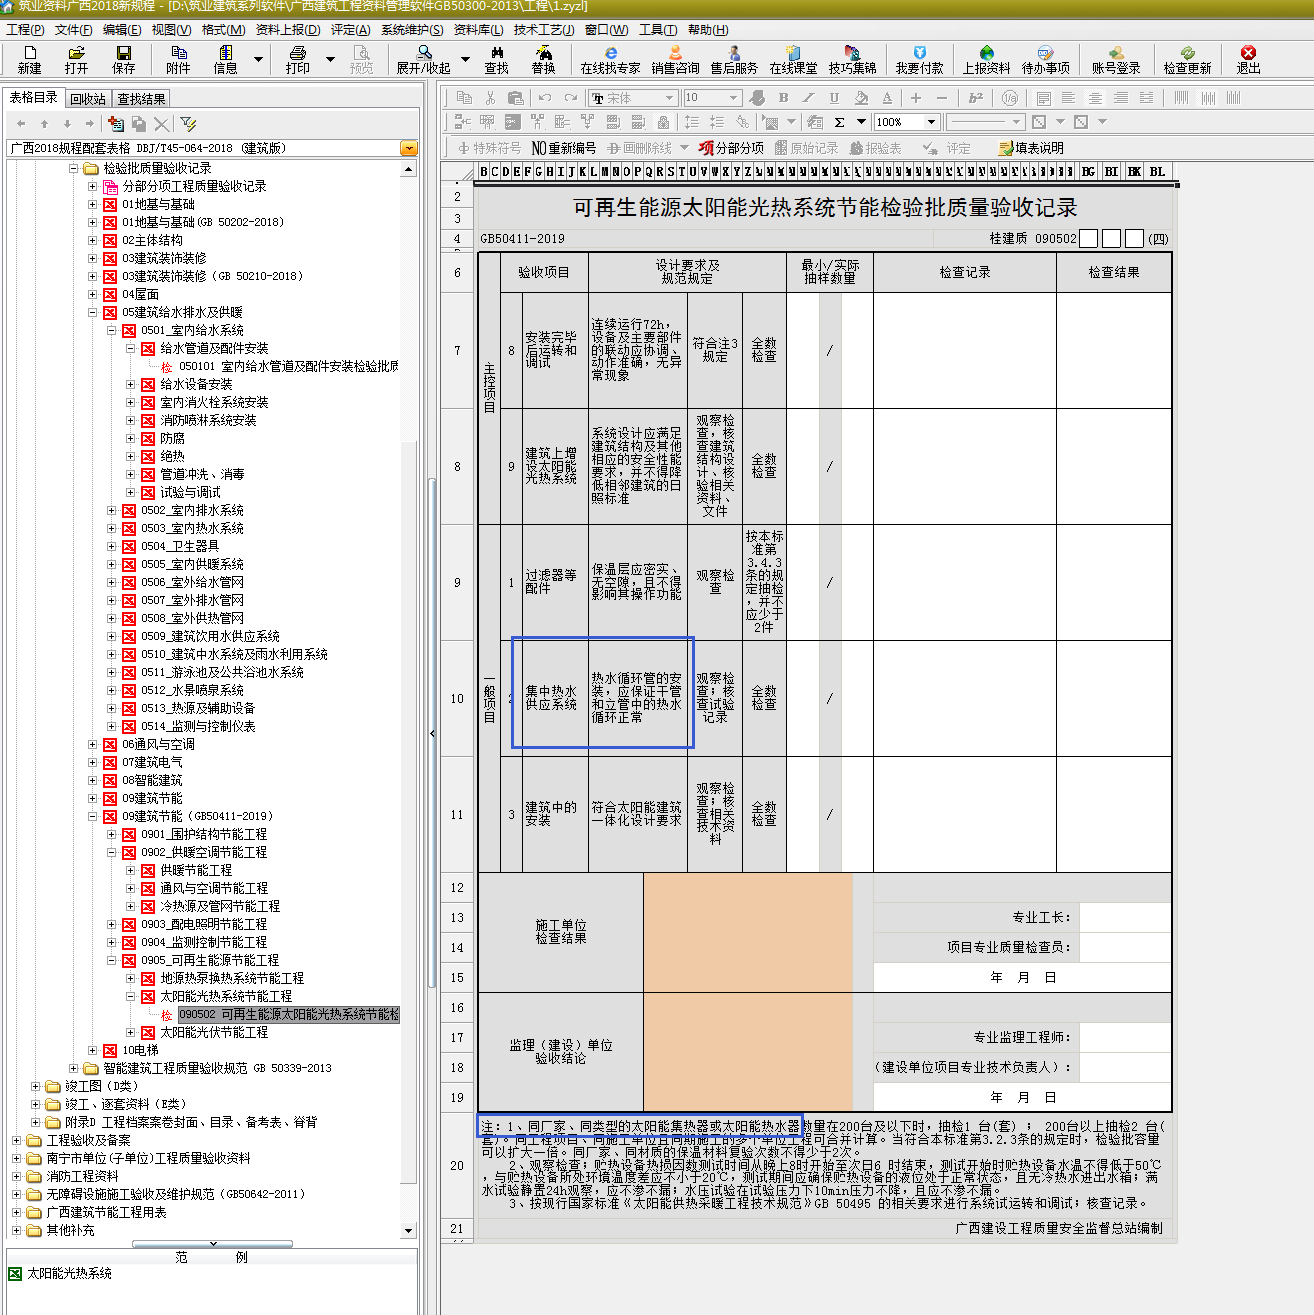1314x1315 pixels.
Task: Open the font name 宋体 dropdown
Action: coord(670,98)
